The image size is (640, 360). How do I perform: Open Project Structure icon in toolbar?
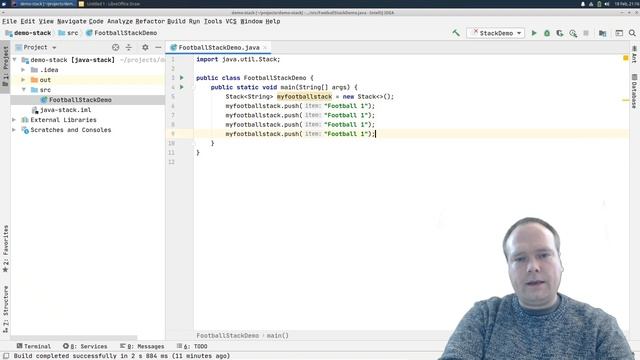click(x=602, y=33)
